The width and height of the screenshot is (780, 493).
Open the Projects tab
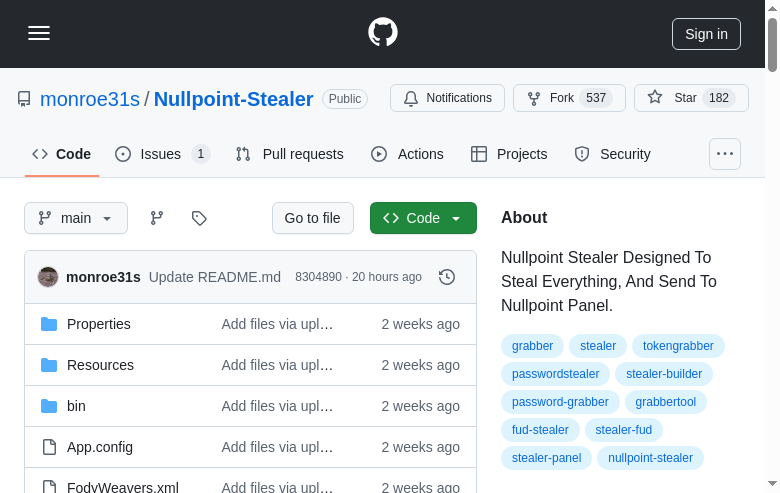point(509,154)
